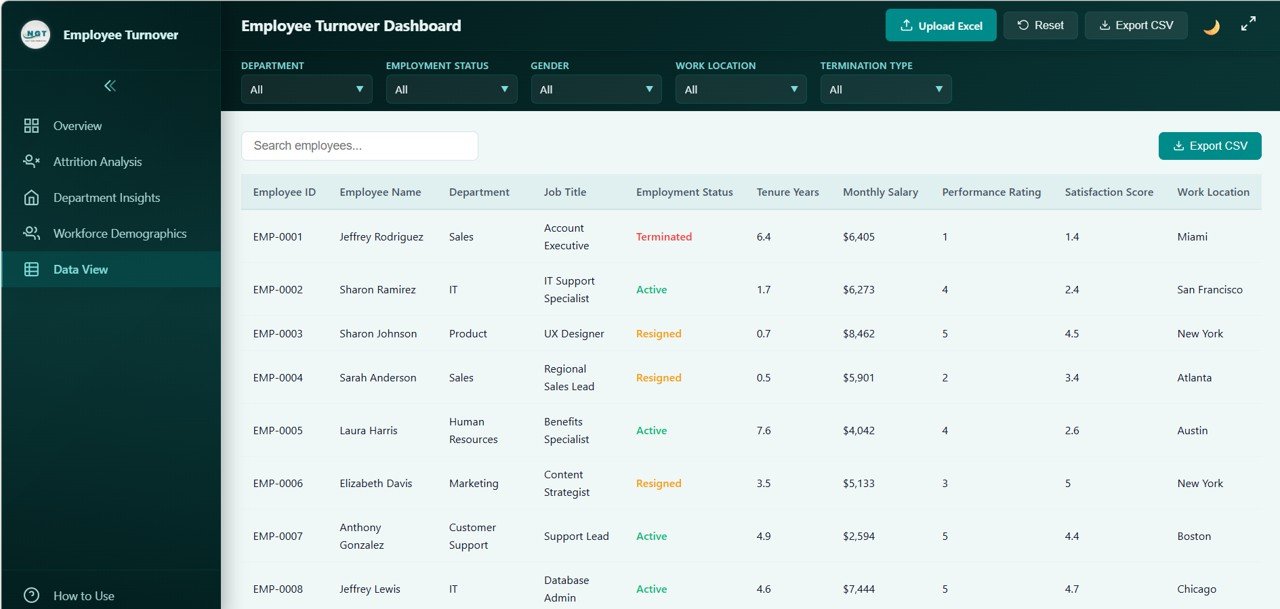
Task: Click the Employee Turnover logo icon
Action: click(34, 34)
